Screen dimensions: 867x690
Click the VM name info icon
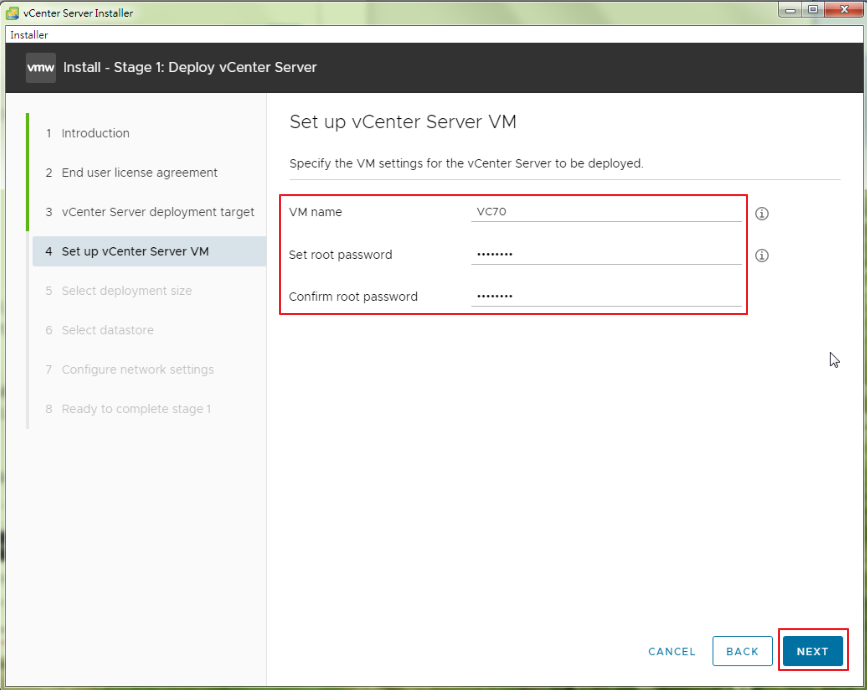point(761,213)
